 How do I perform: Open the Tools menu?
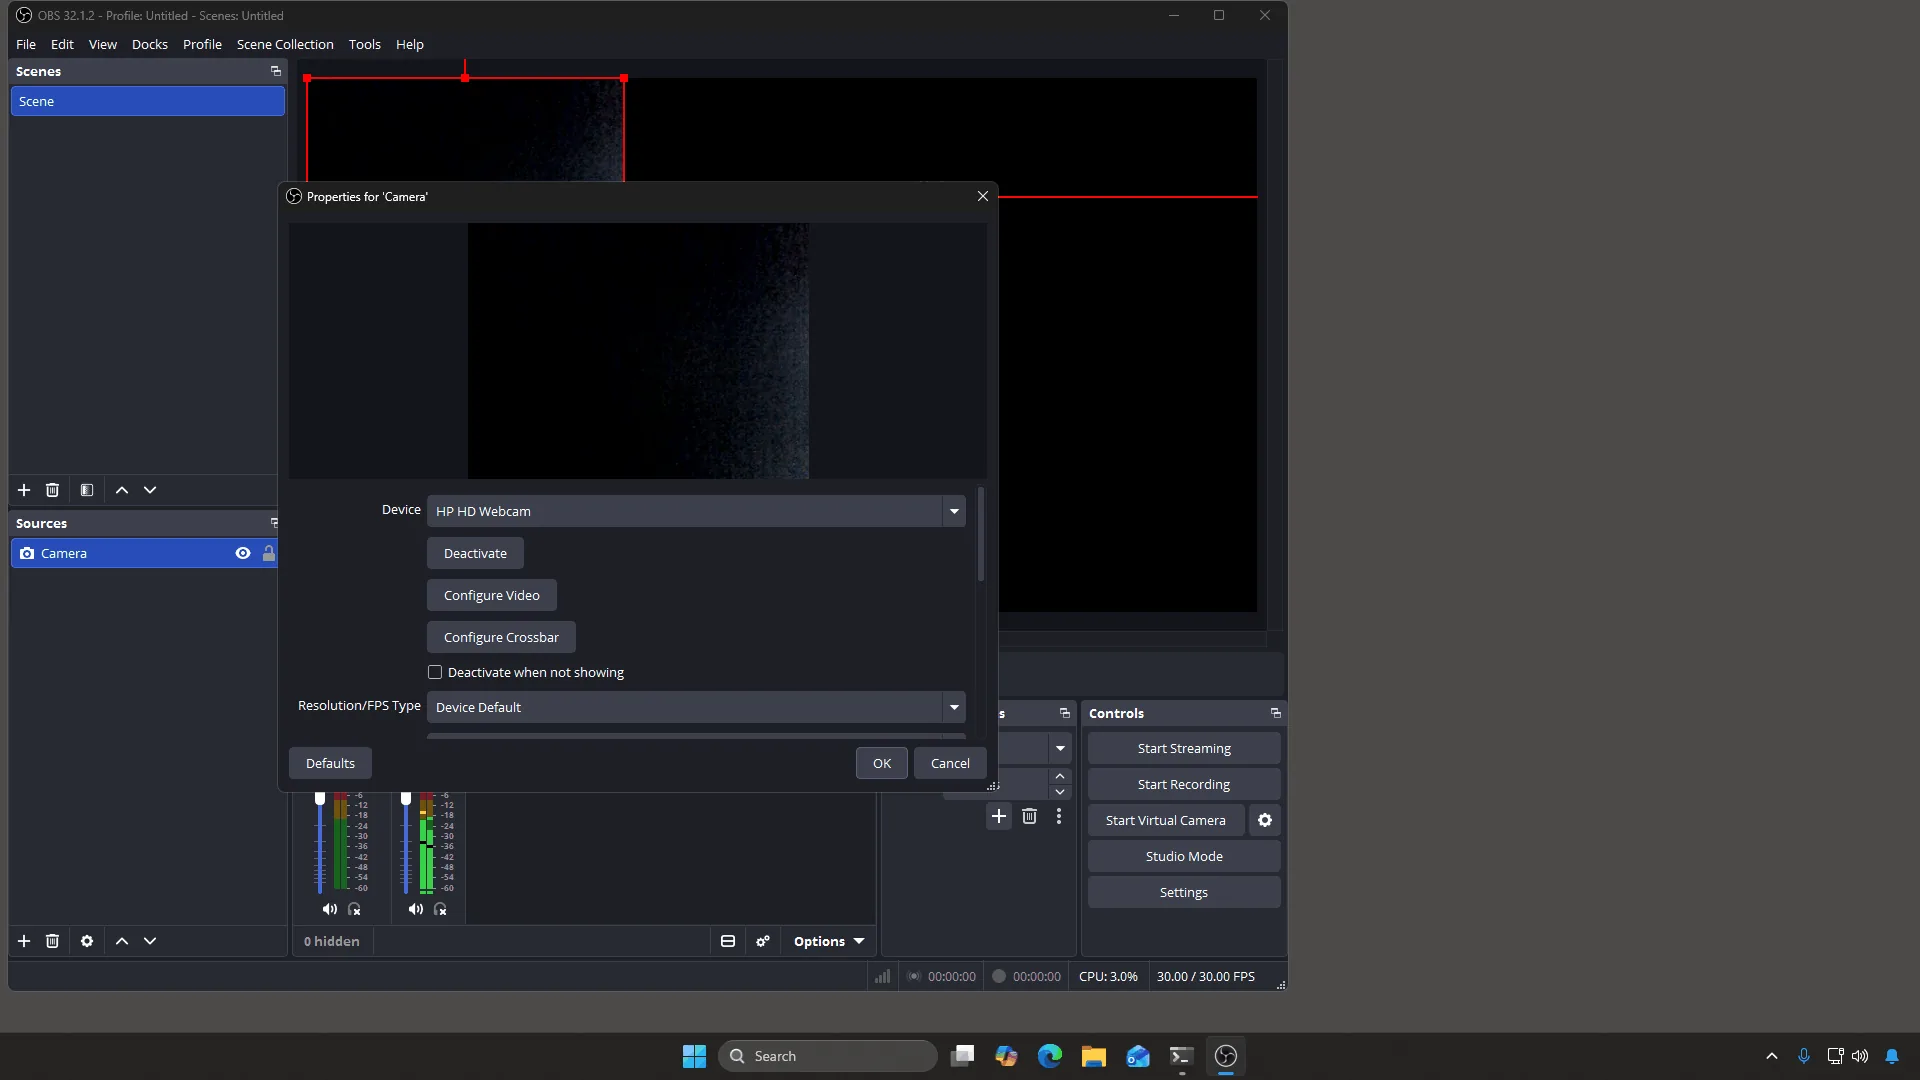point(365,44)
